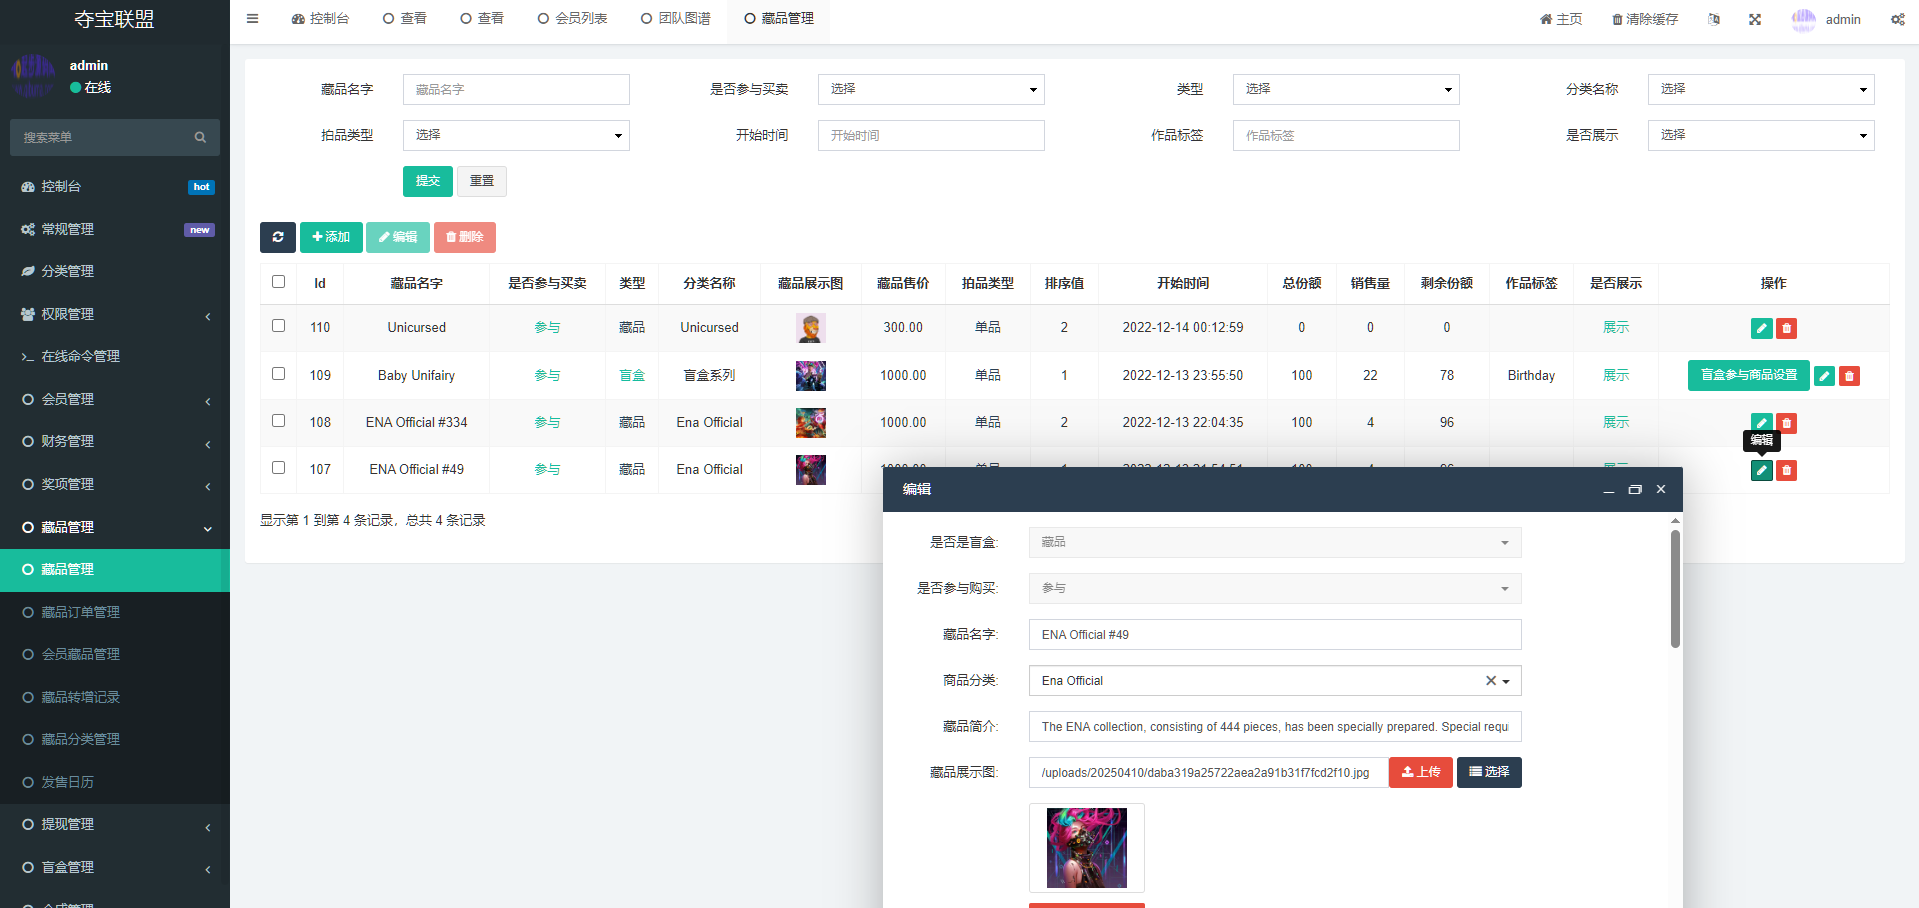Open the settings cogs icon at top right
The width and height of the screenshot is (1919, 908).
pyautogui.click(x=1897, y=19)
